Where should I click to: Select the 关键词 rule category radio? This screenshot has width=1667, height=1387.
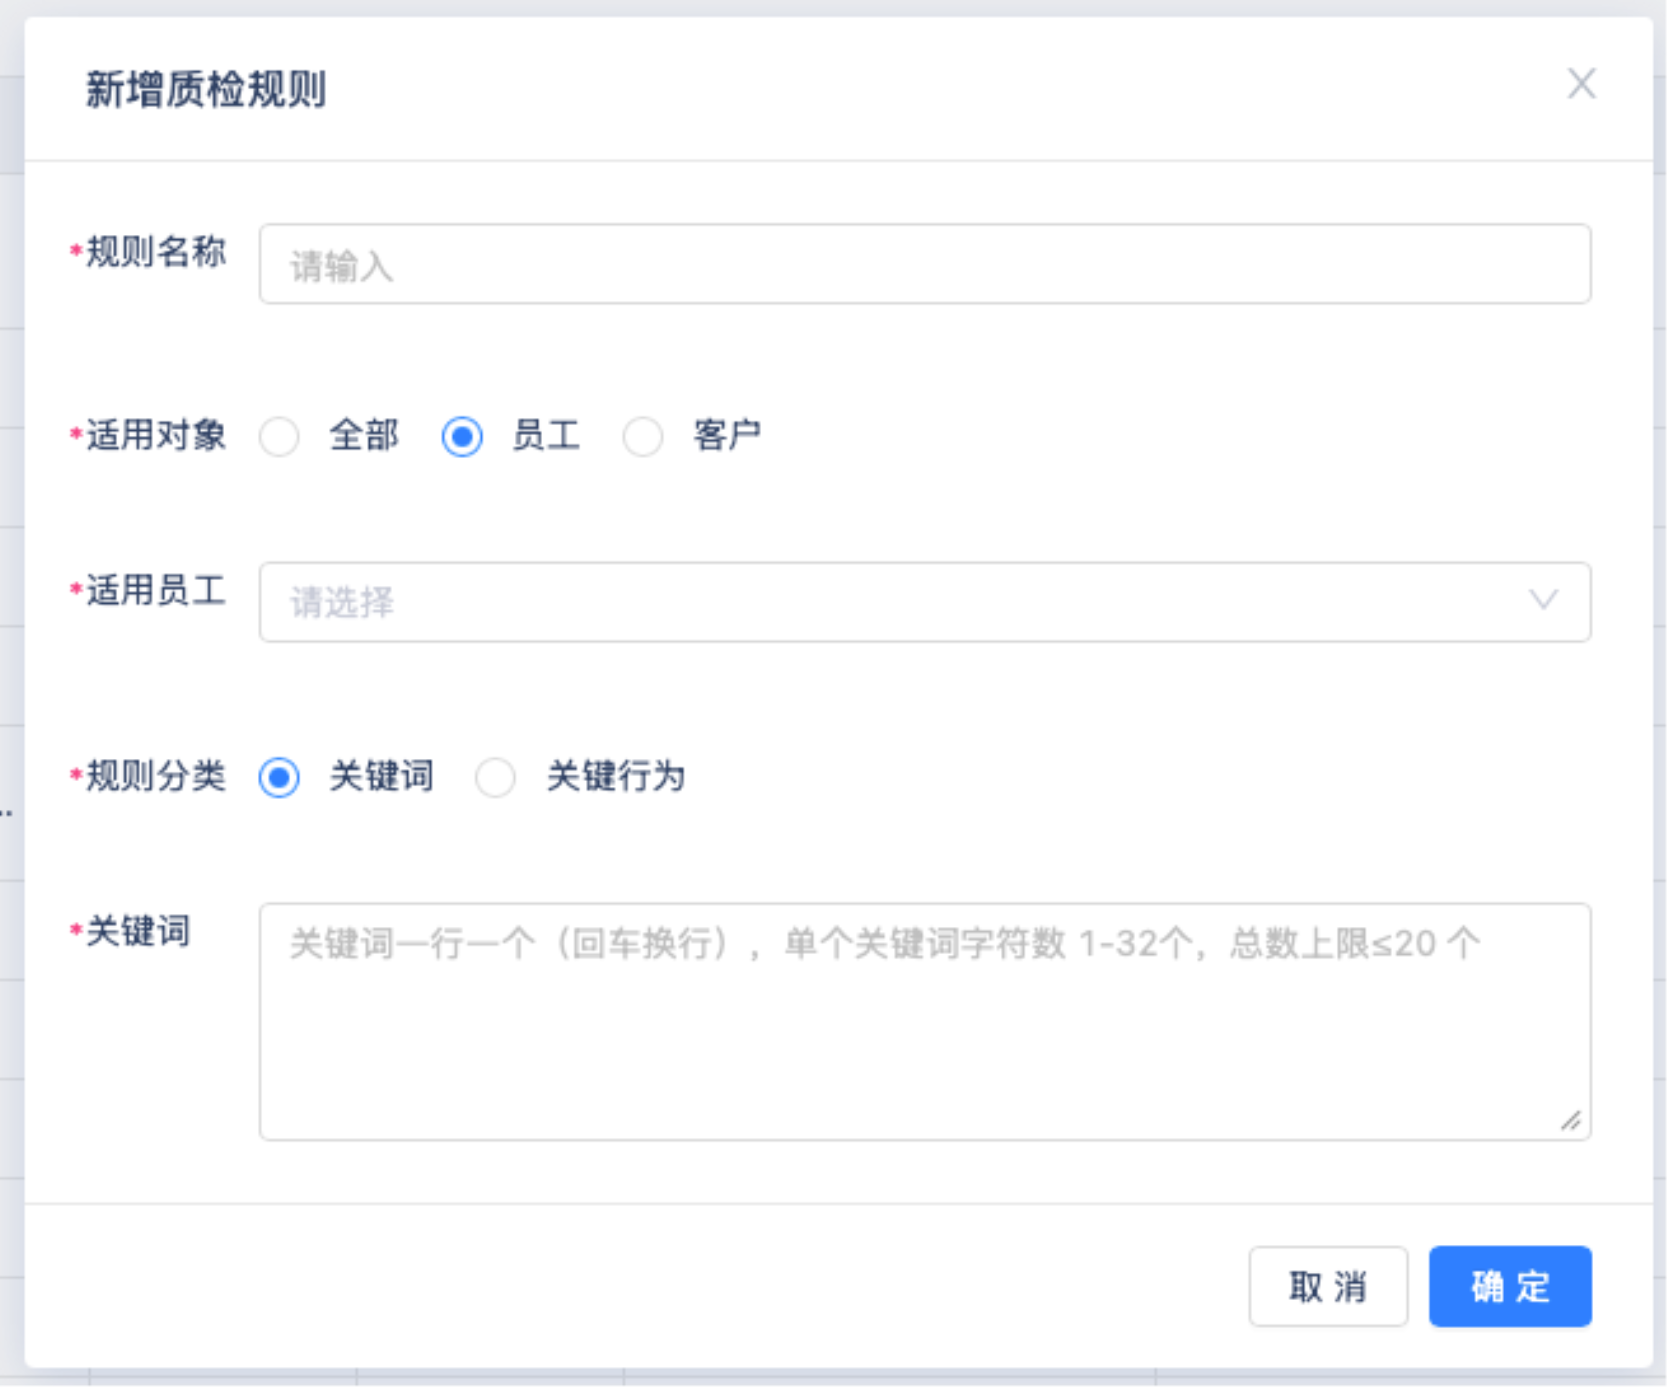tap(280, 777)
